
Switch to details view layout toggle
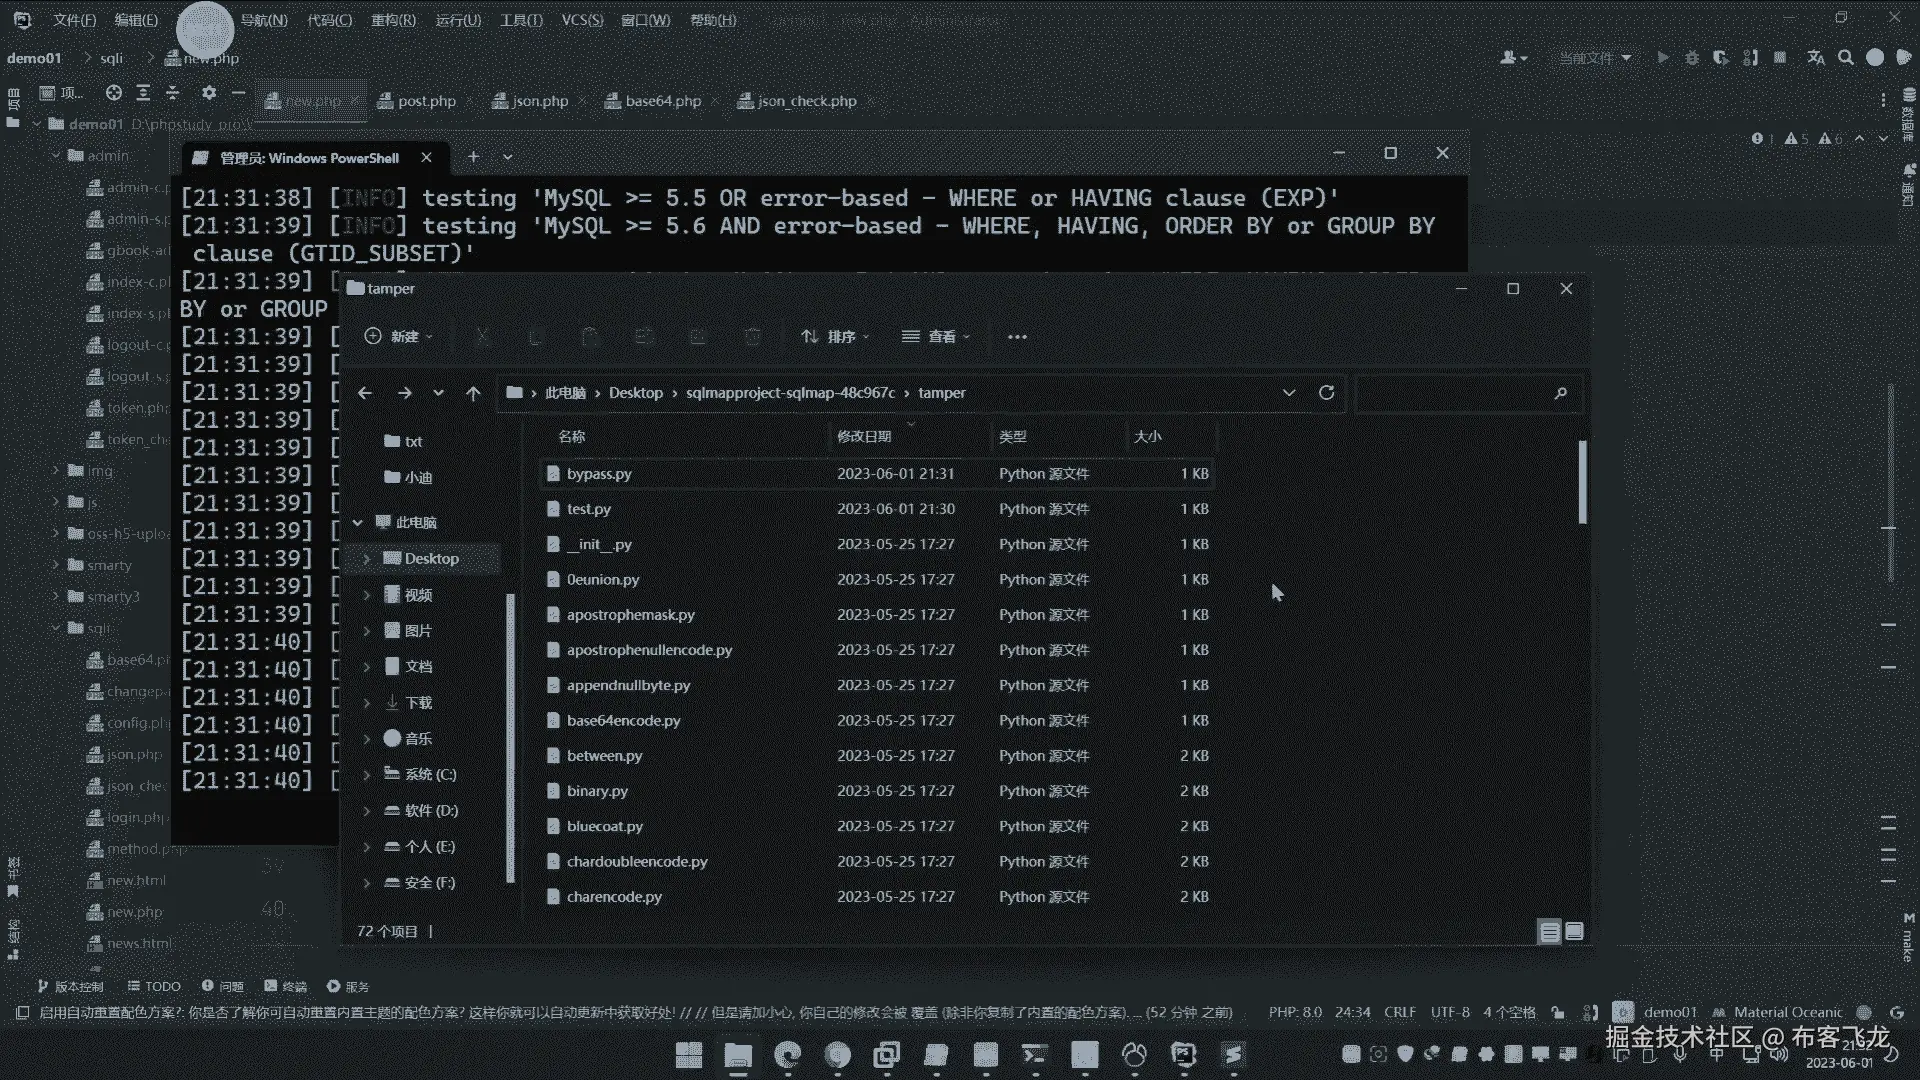[x=1549, y=932]
